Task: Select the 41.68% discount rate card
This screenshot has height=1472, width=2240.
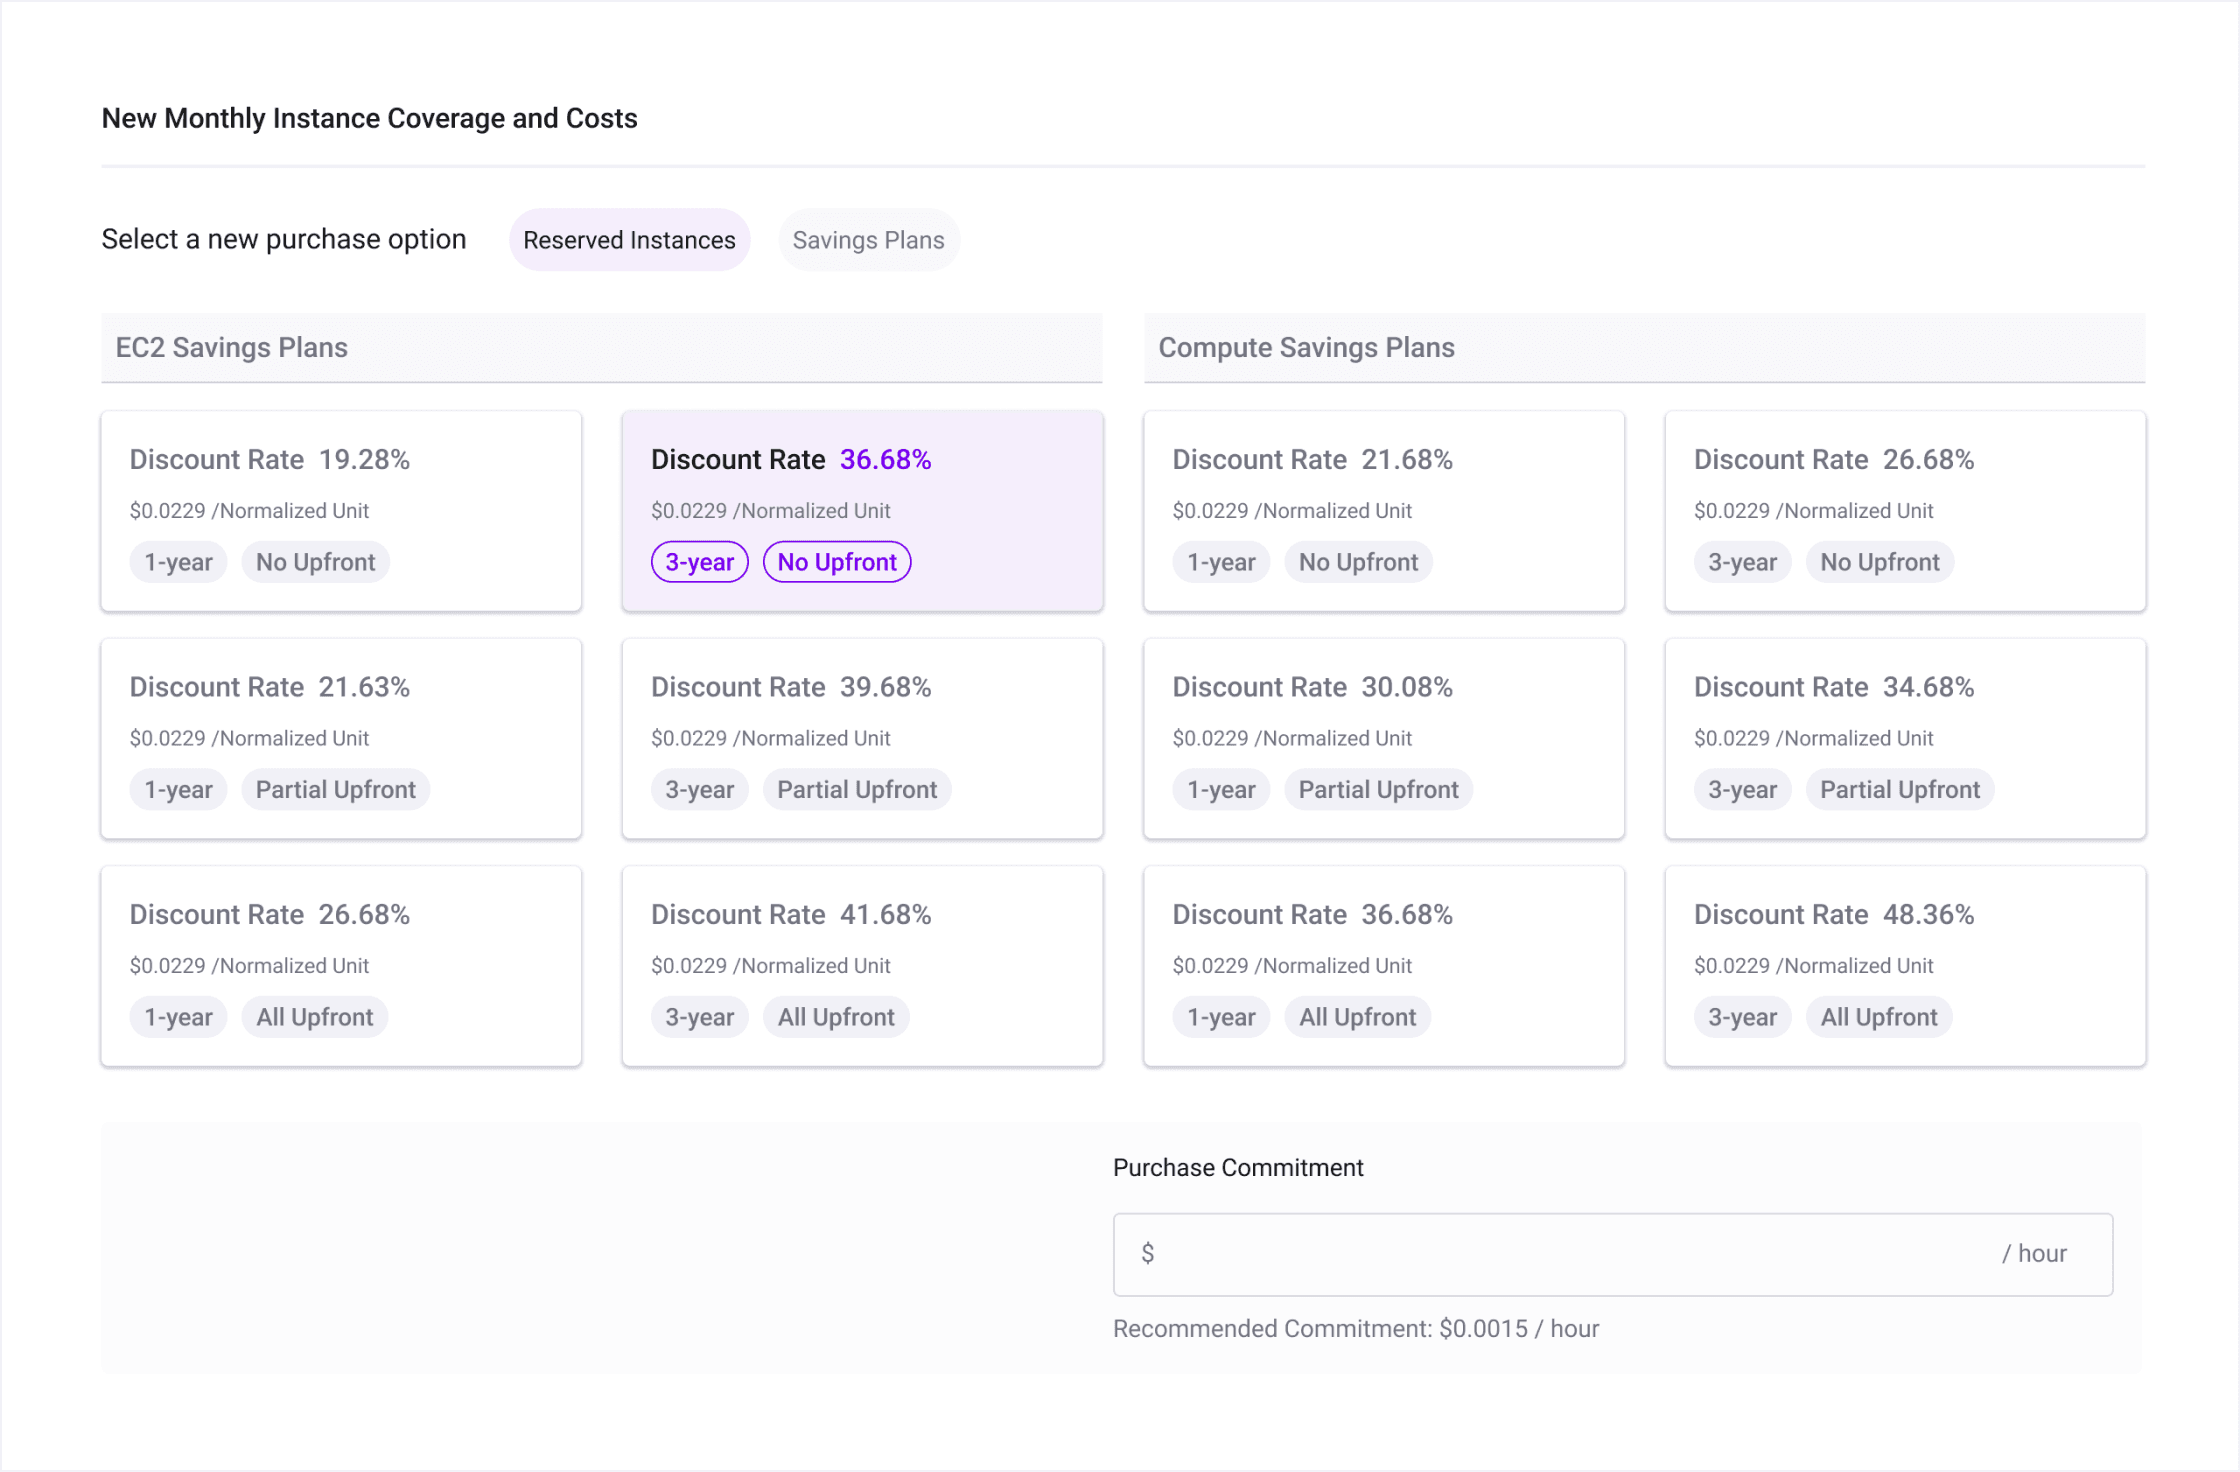Action: [862, 966]
